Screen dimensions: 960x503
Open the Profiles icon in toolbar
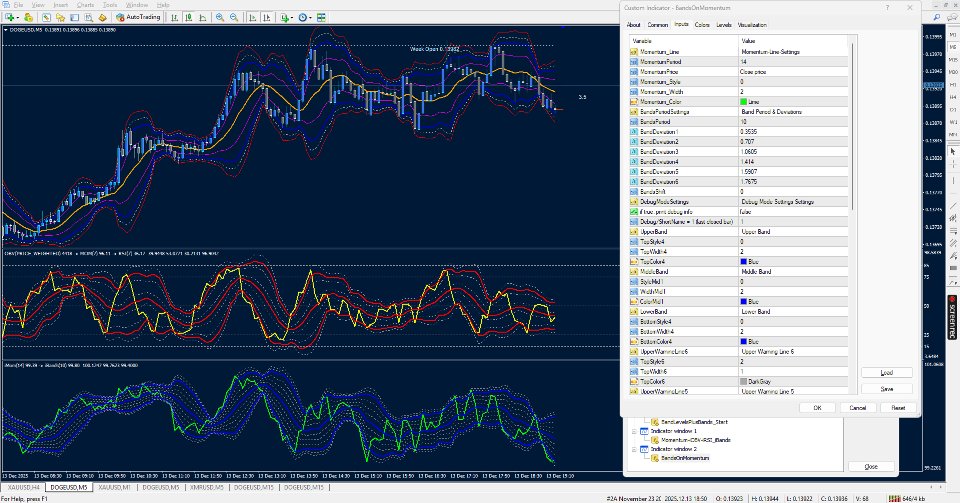pyautogui.click(x=28, y=17)
